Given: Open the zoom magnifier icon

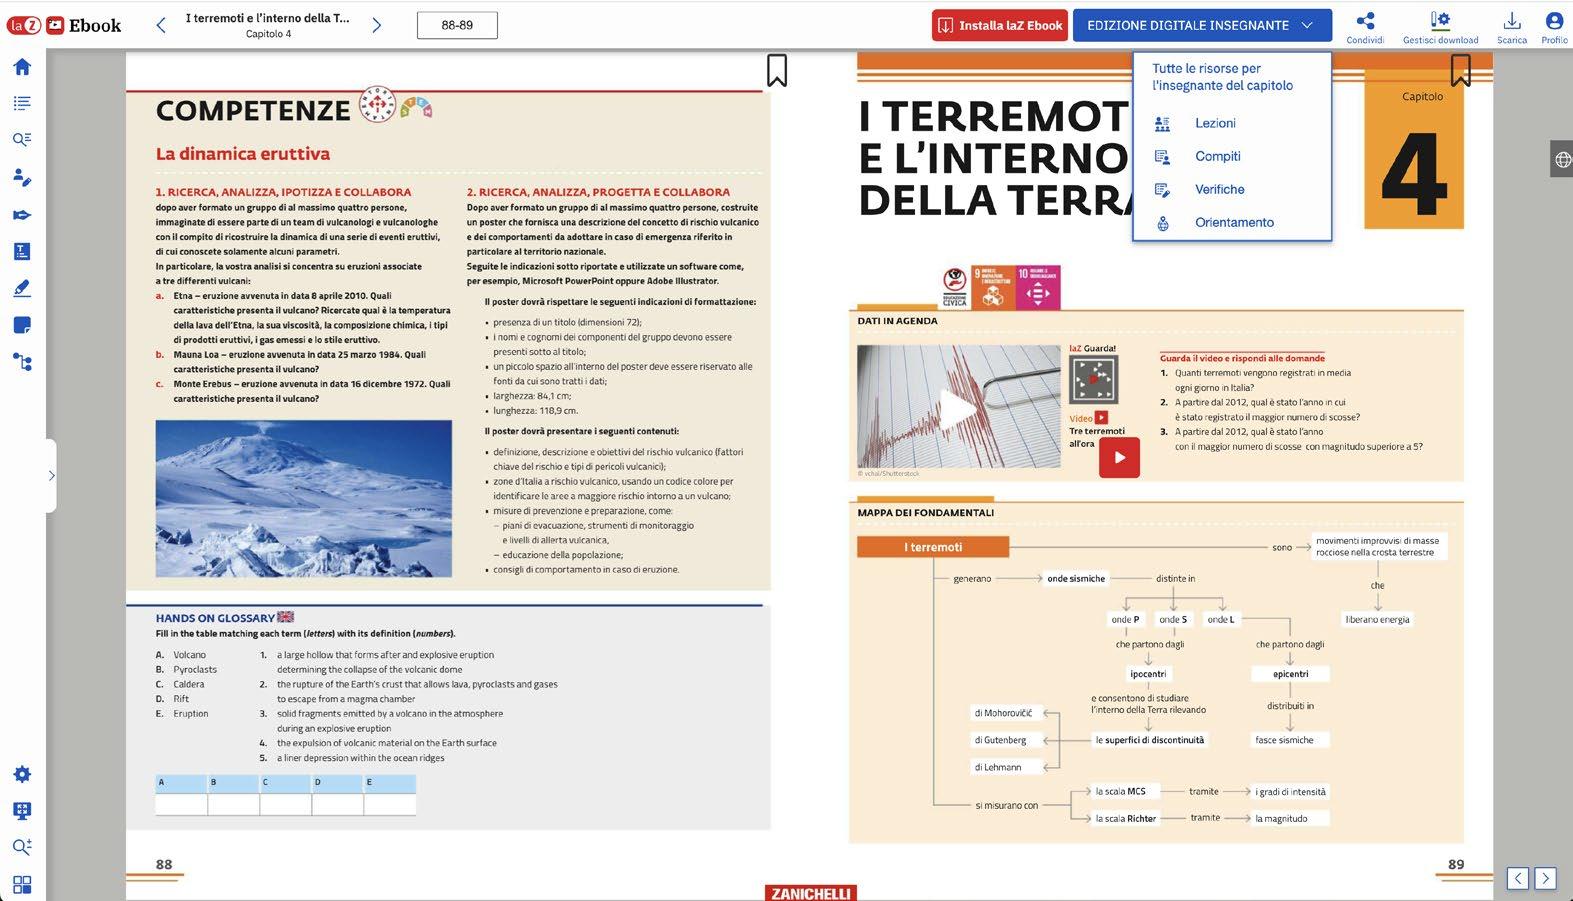Looking at the screenshot, I should (x=22, y=848).
